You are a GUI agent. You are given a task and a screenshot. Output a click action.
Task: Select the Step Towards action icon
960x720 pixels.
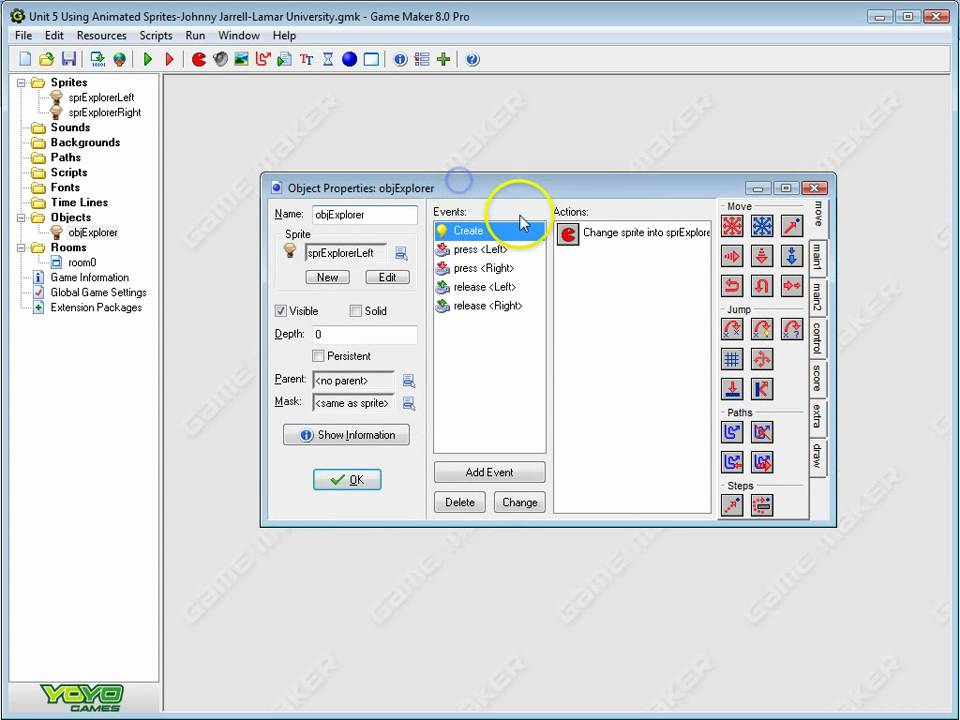pyautogui.click(x=732, y=505)
